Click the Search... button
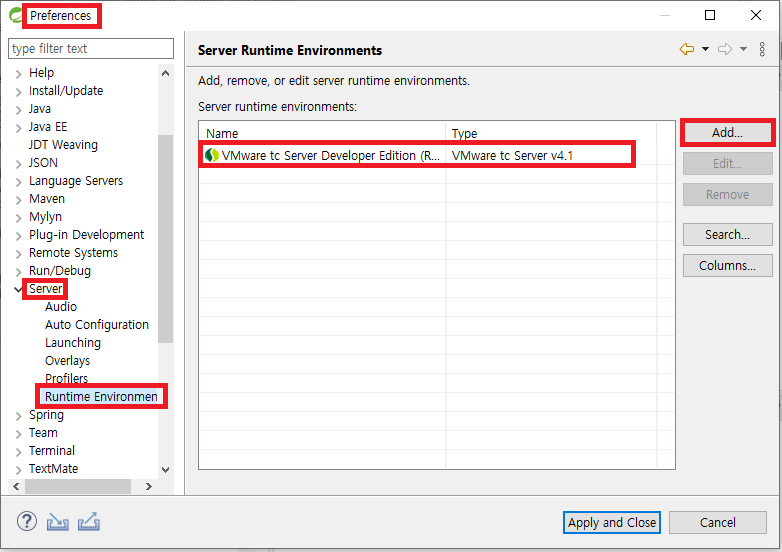The width and height of the screenshot is (782, 552). 728,234
